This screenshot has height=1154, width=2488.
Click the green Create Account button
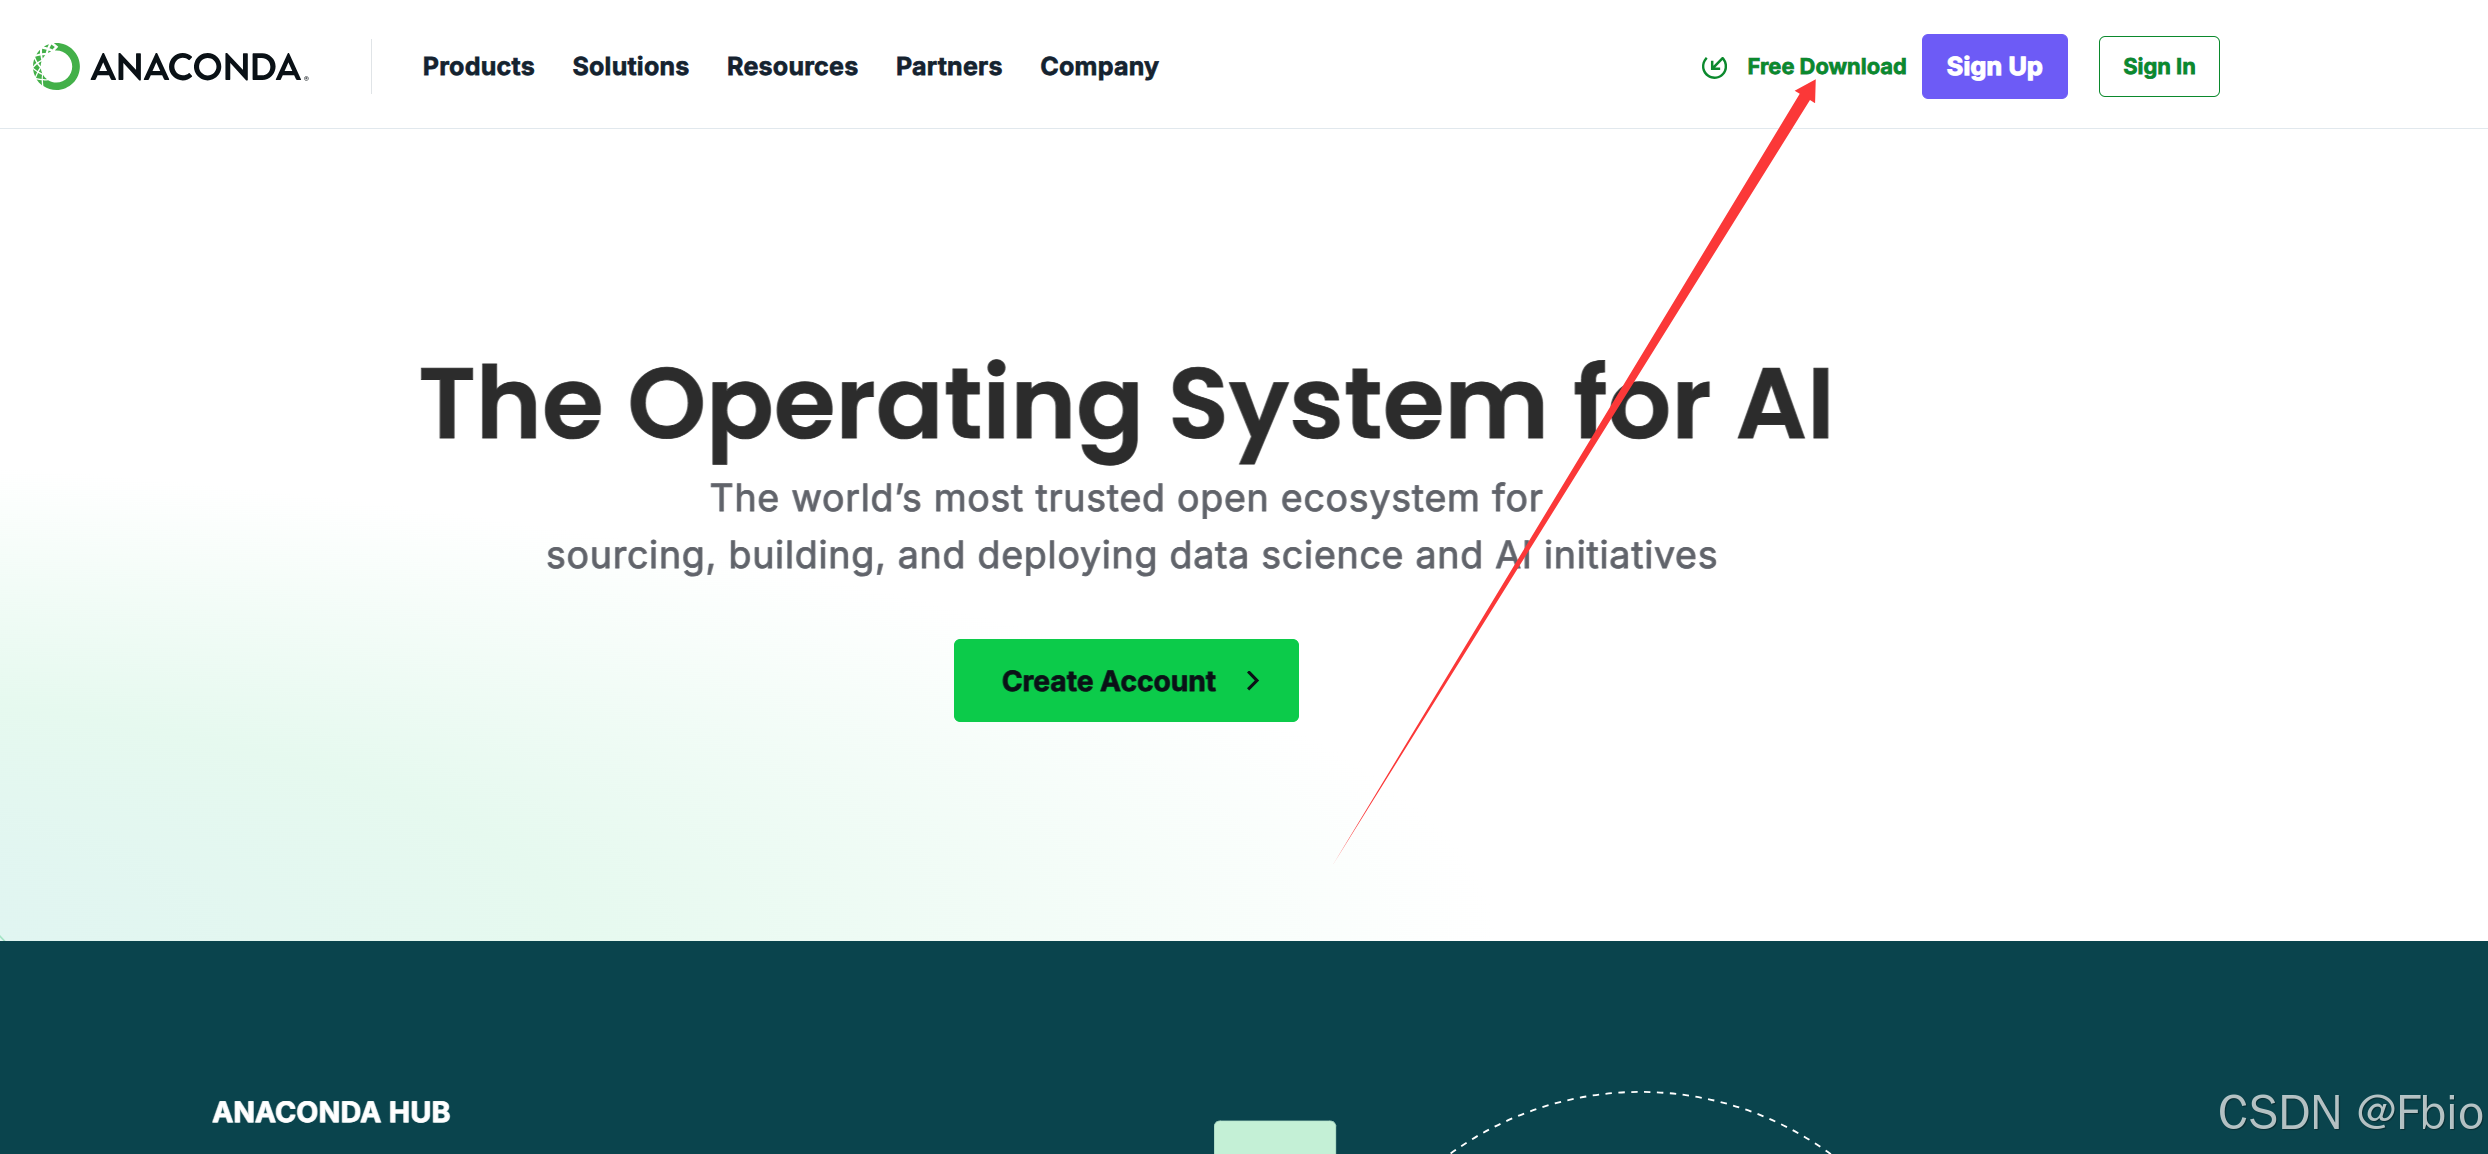click(x=1126, y=680)
